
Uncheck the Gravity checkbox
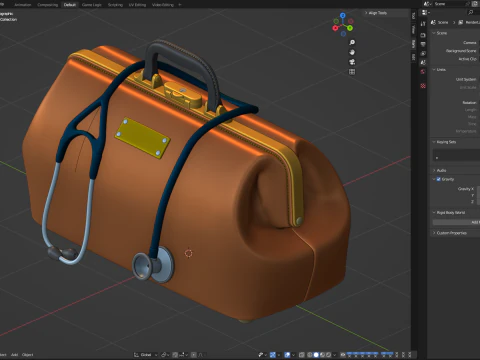(x=439, y=179)
